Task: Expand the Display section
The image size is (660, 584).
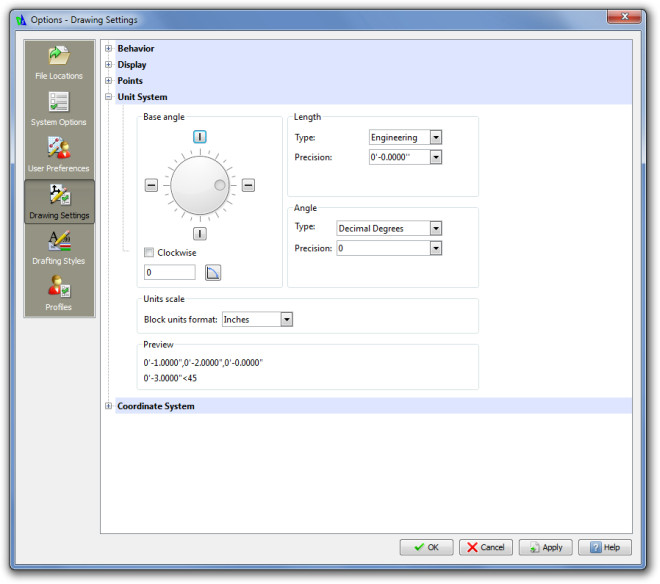Action: pyautogui.click(x=108, y=64)
